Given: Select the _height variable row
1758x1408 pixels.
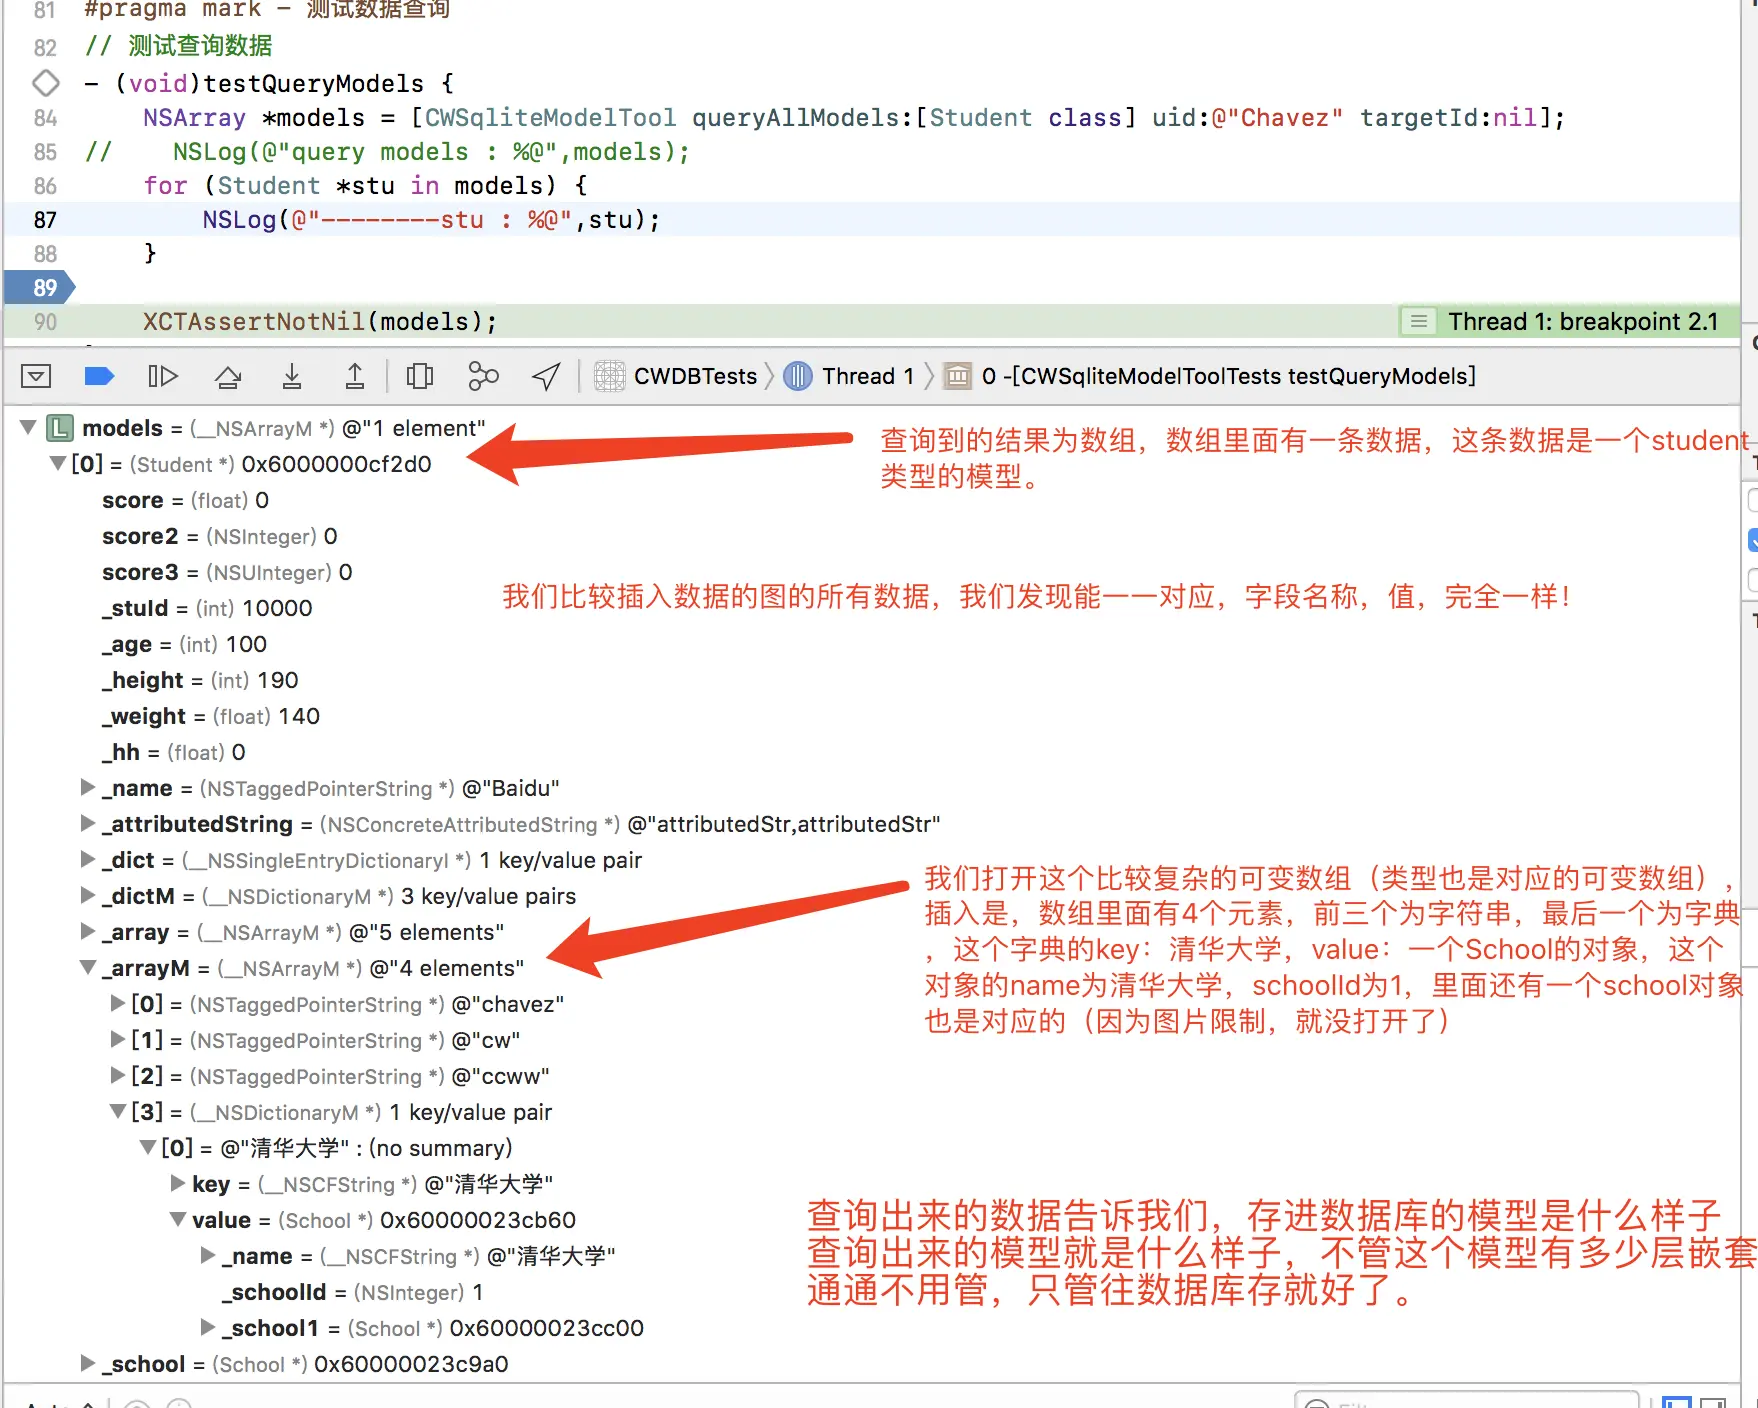Looking at the screenshot, I should (200, 680).
